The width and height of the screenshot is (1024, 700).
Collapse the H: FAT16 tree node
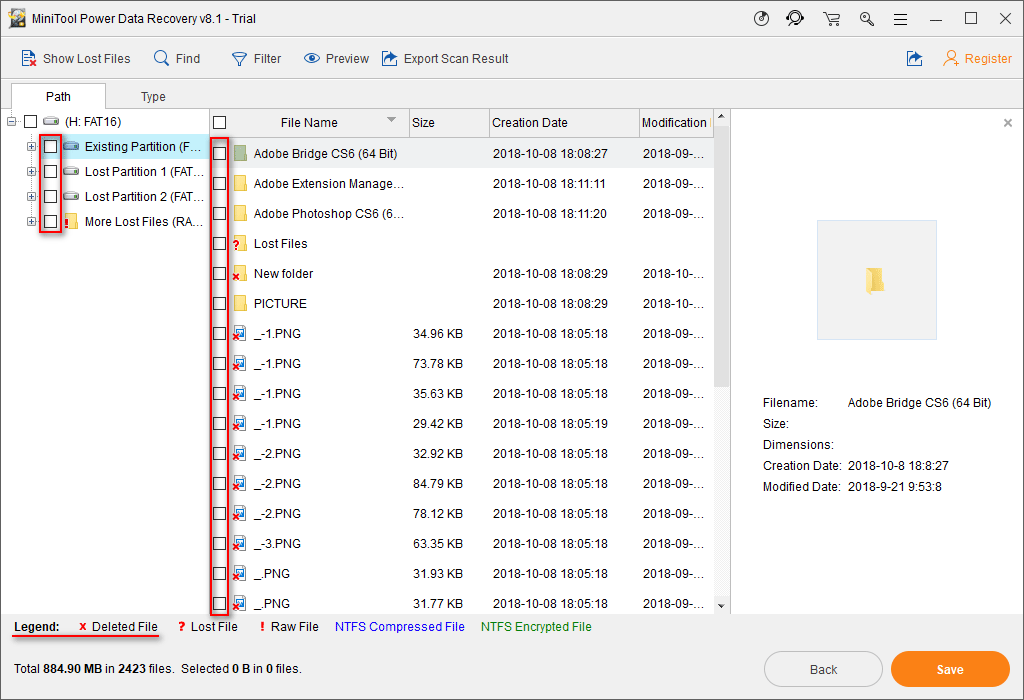click(11, 121)
